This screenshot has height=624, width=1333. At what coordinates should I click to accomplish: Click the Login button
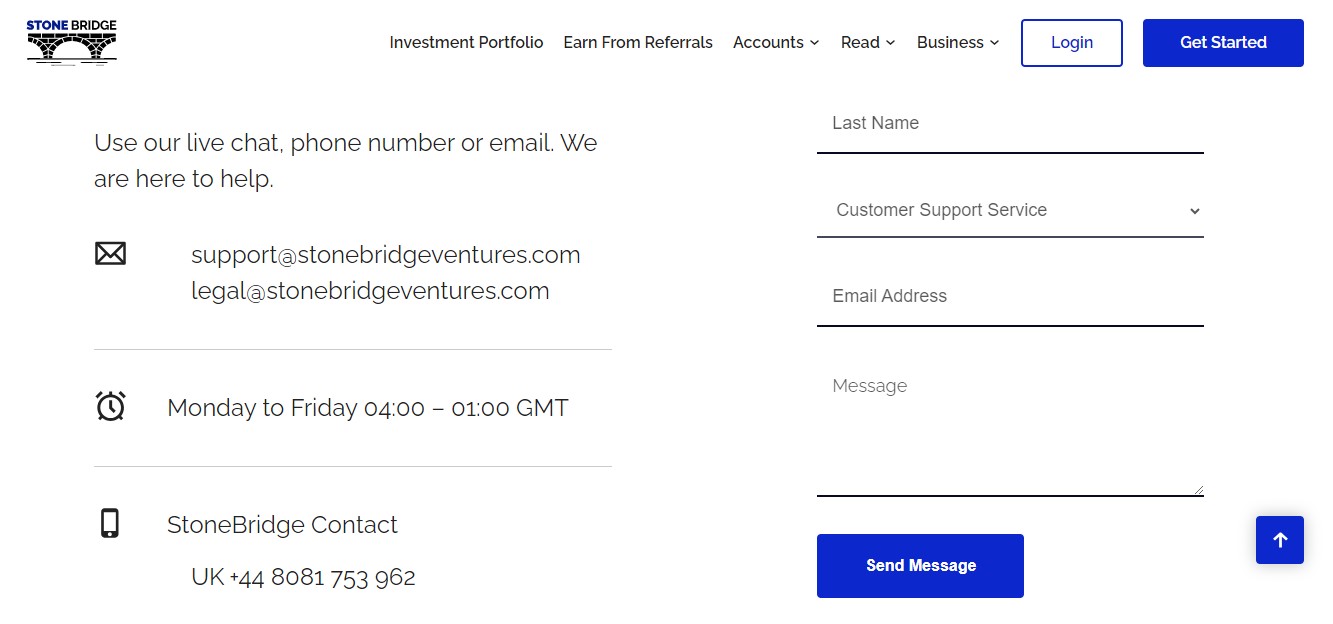pyautogui.click(x=1072, y=43)
